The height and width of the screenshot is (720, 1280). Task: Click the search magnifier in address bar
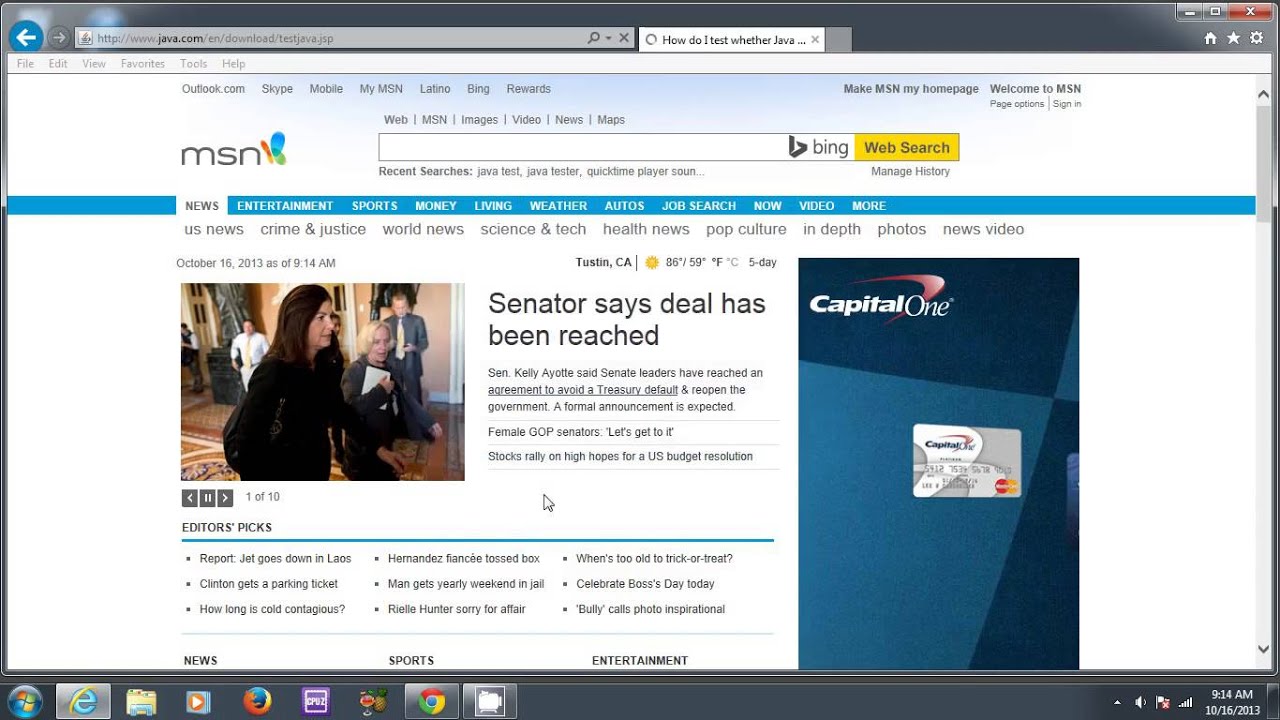593,38
